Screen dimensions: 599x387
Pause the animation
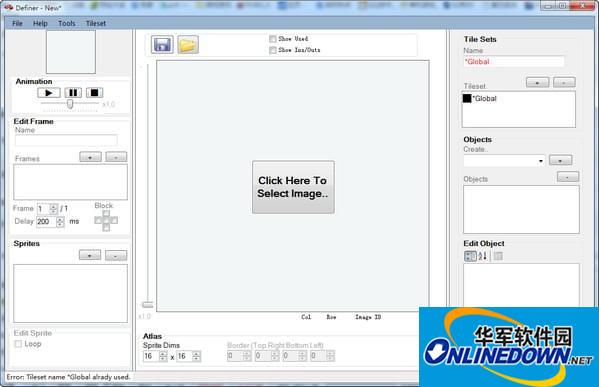click(73, 92)
